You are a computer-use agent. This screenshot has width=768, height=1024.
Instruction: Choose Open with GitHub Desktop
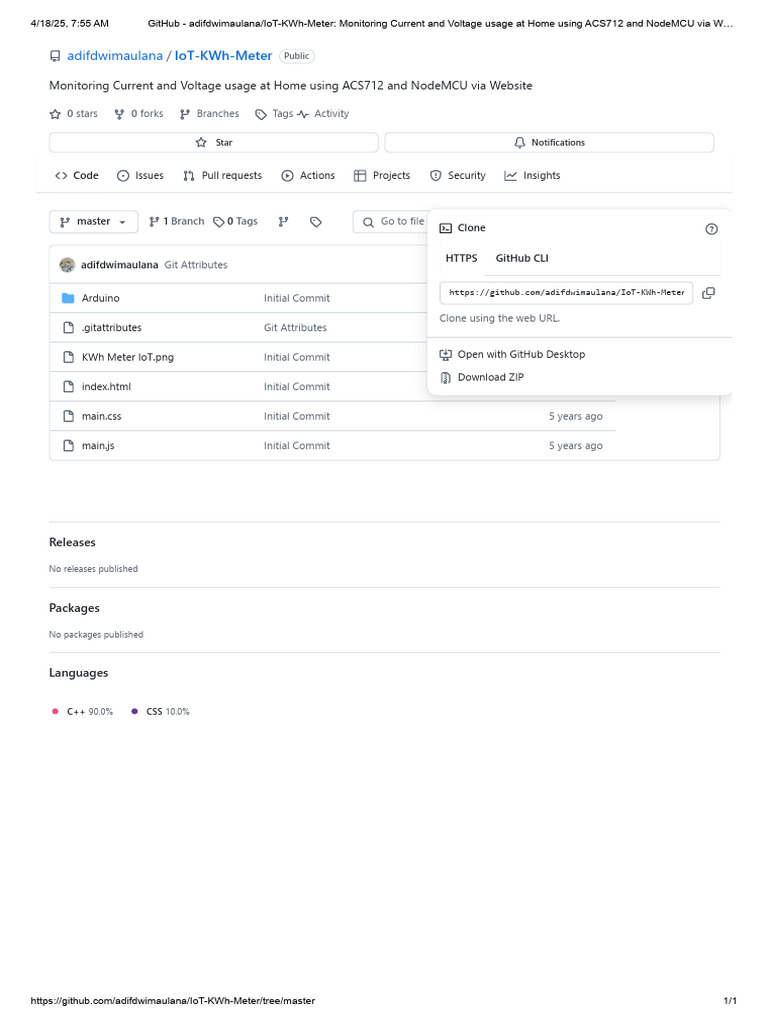[x=513, y=355]
